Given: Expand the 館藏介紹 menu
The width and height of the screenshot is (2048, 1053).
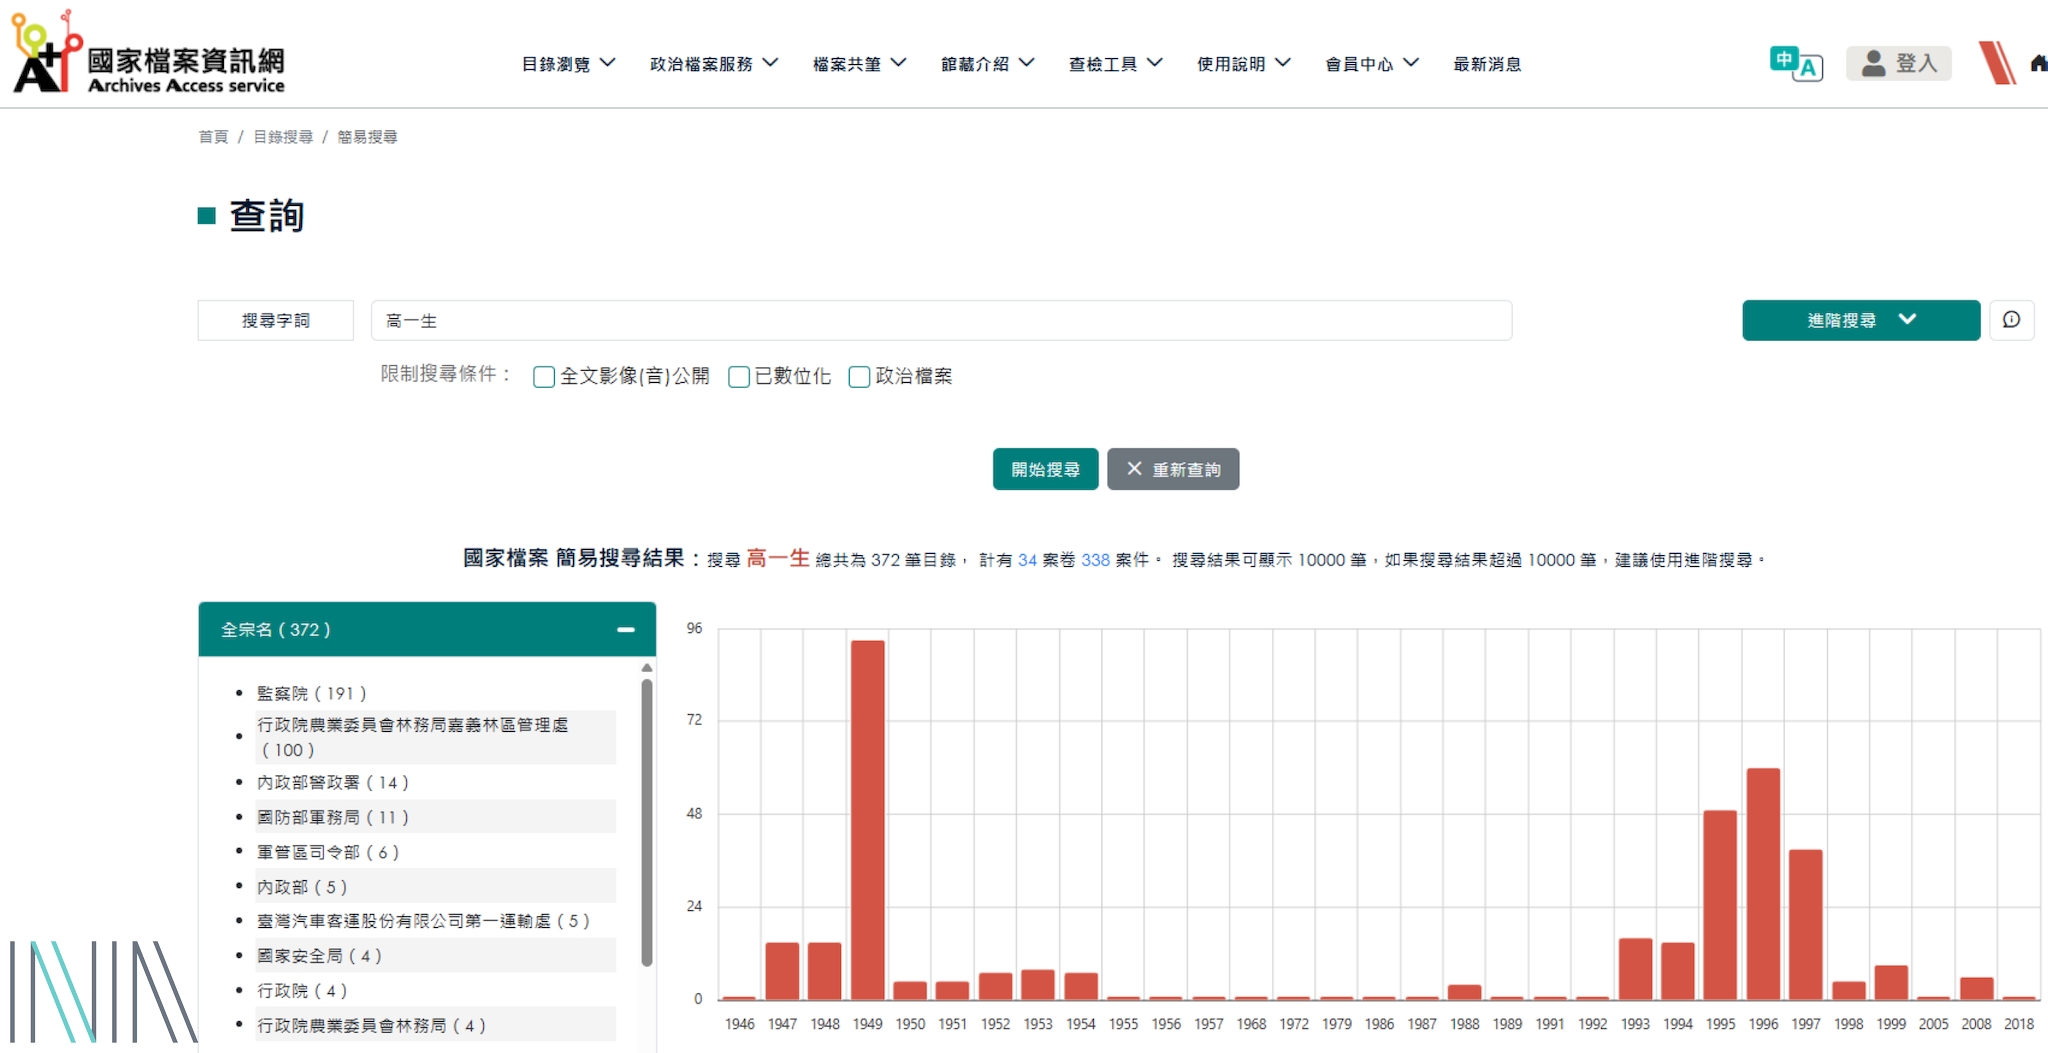Looking at the screenshot, I should click(987, 64).
